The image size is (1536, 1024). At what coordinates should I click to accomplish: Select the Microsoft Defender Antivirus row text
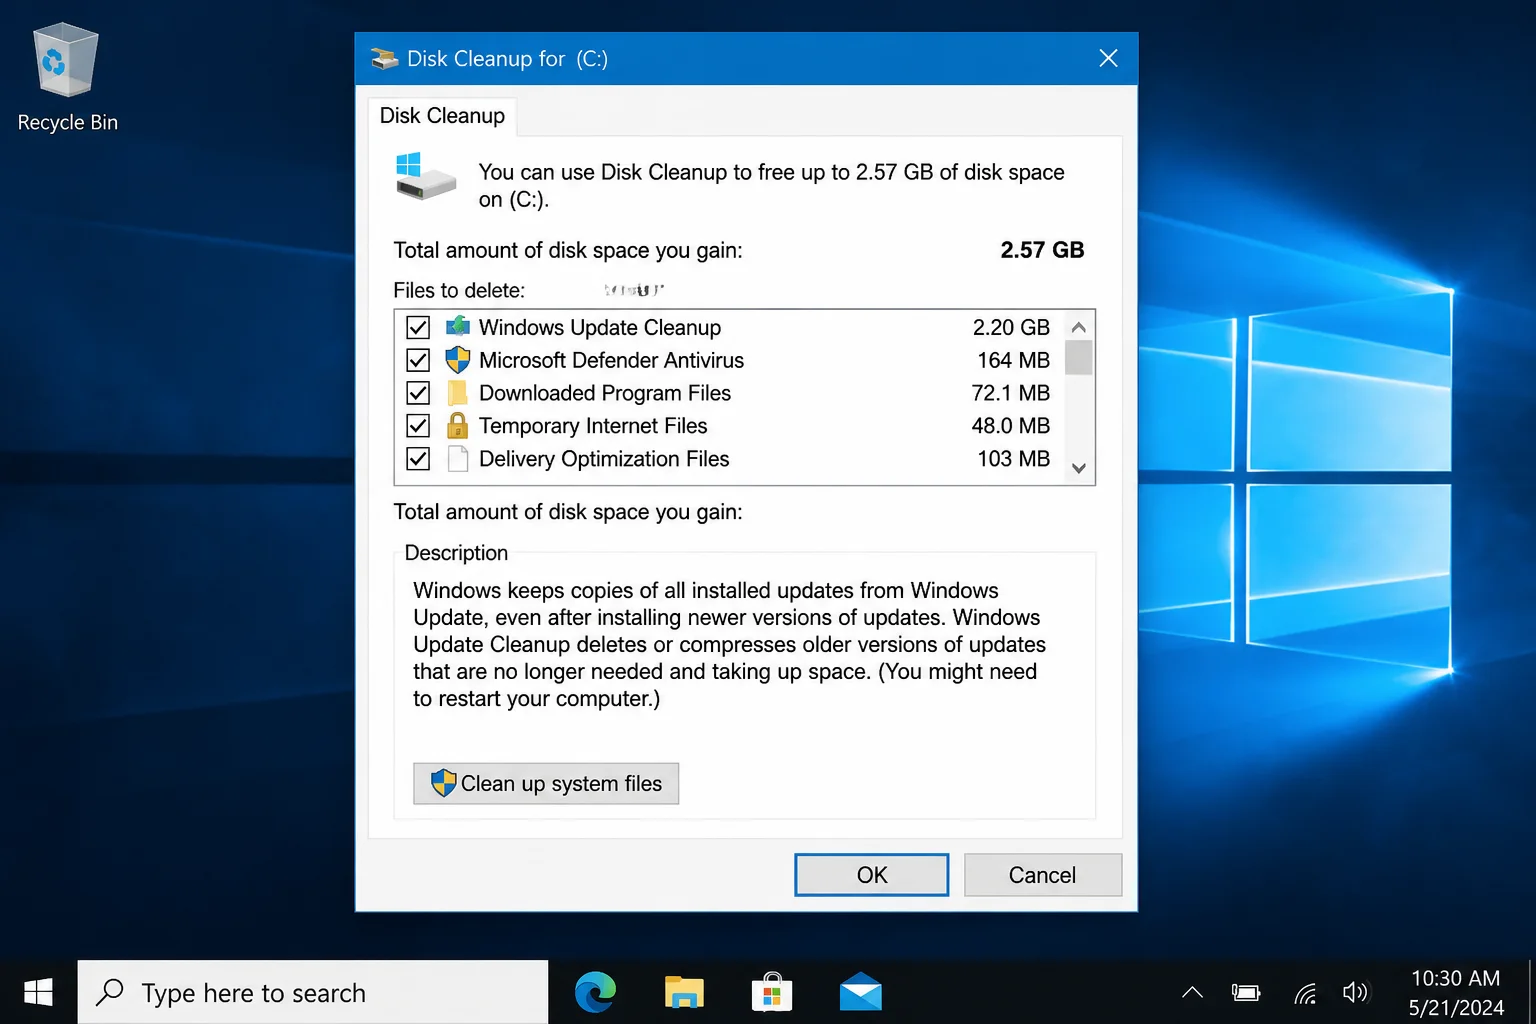point(611,360)
